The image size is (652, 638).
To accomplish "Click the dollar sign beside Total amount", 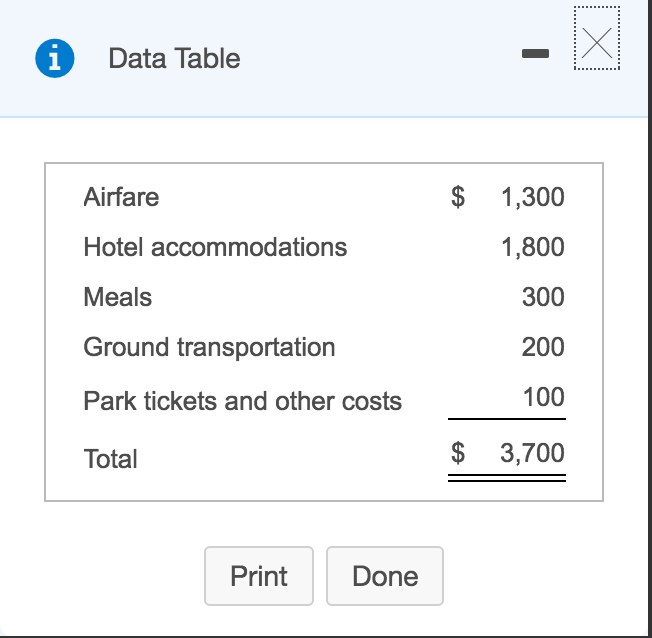I will tap(458, 453).
